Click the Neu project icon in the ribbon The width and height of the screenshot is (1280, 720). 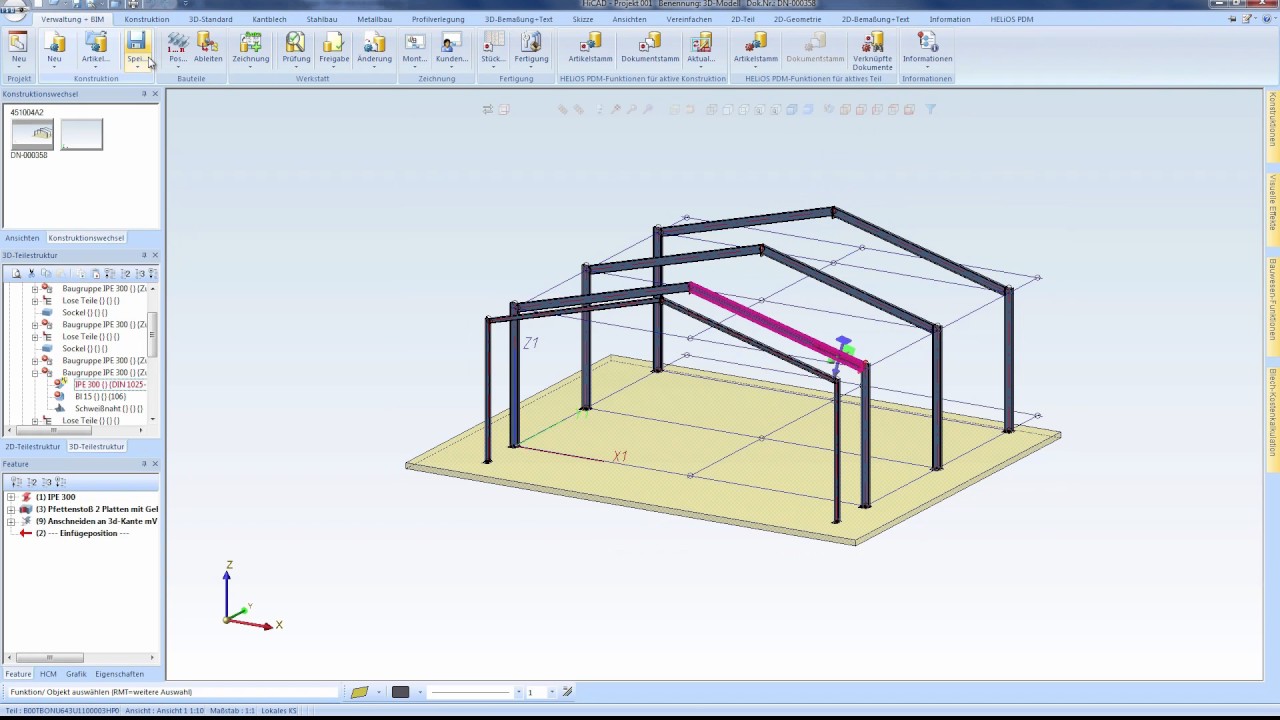click(18, 46)
